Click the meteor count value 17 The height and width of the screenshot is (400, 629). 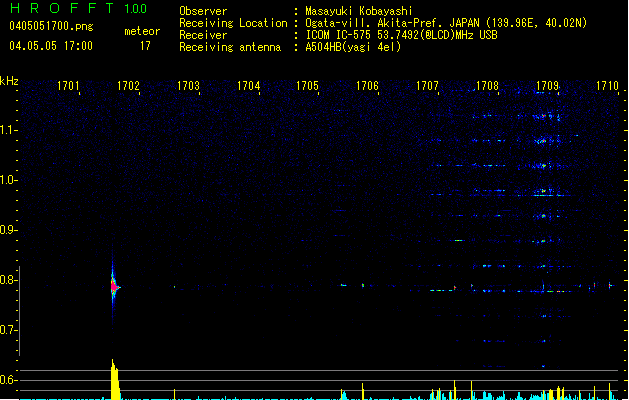coord(145,46)
